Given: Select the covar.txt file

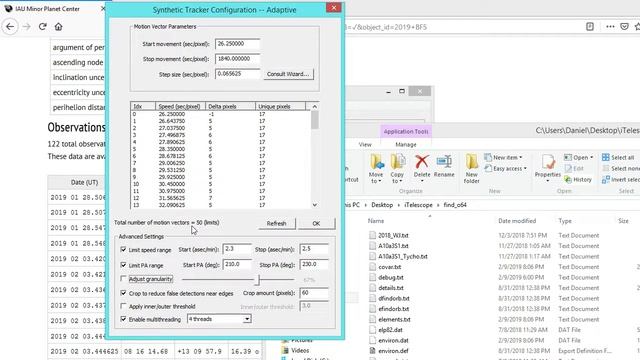Looking at the screenshot, I should (389, 267).
